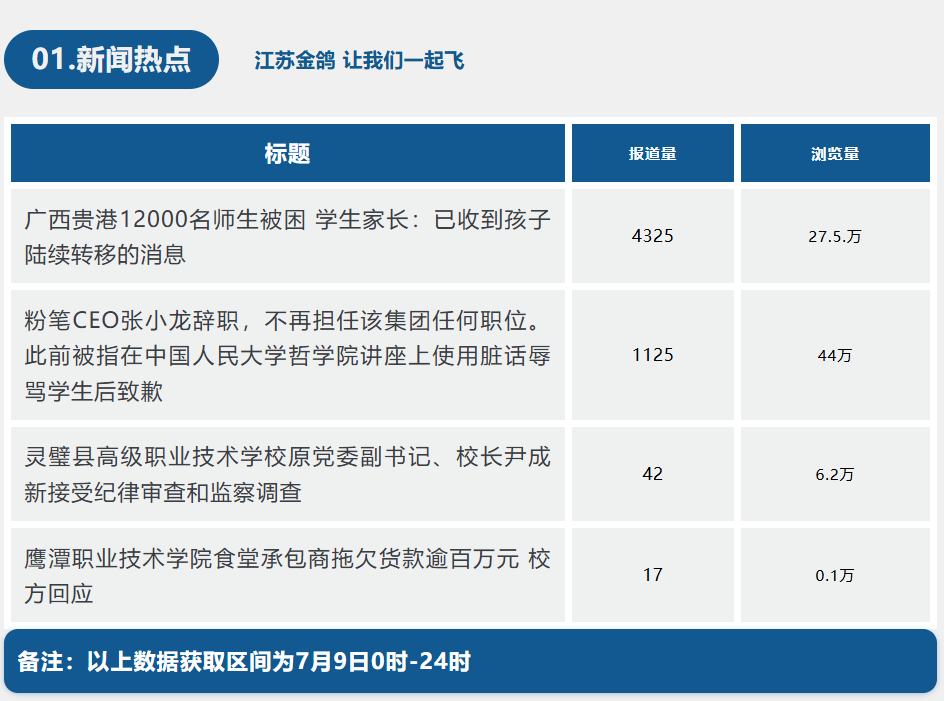Open the 鹰潭职业技术学院食堂 news headline

(x=287, y=576)
